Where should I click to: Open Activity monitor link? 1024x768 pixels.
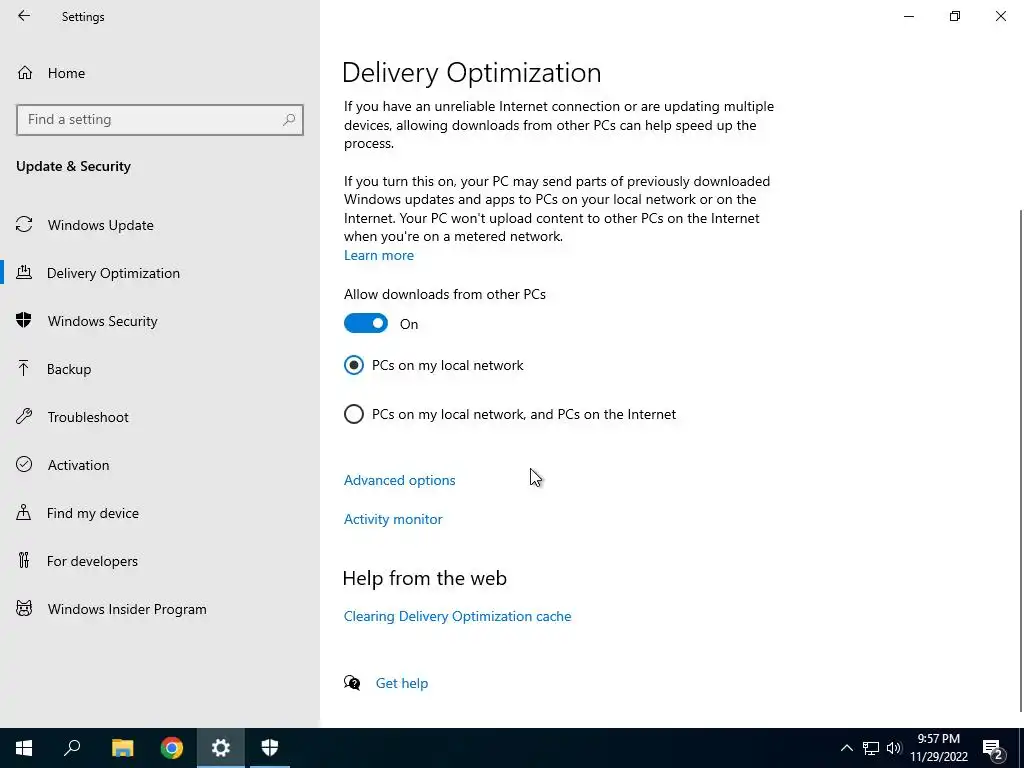point(393,519)
